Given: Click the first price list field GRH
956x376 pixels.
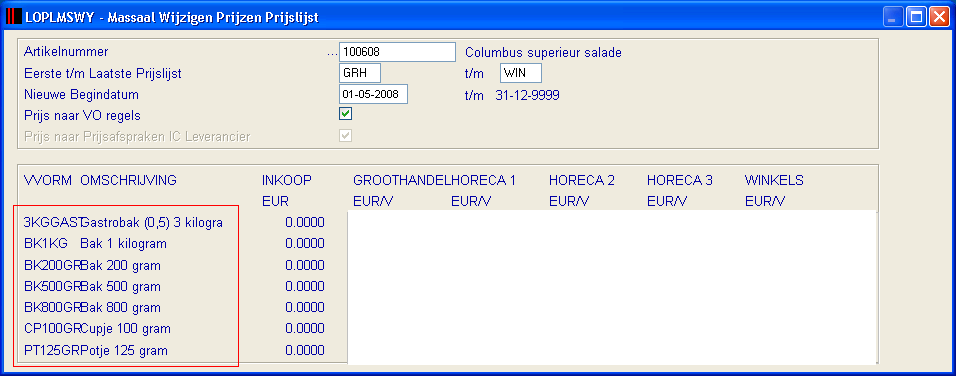Looking at the screenshot, I should click(x=360, y=73).
